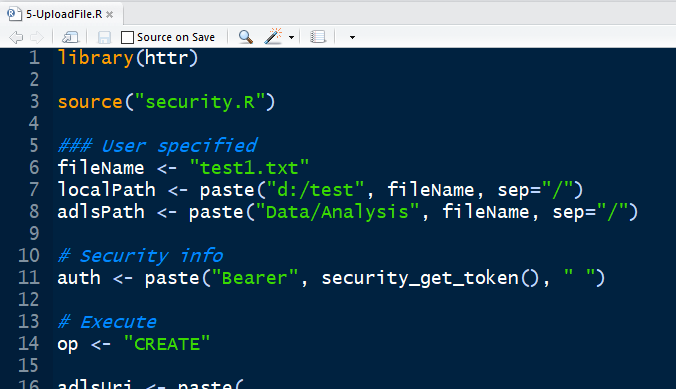Screen dimensions: 676x389
Task: Click the fileName variable on line 6
Action: [101, 167]
